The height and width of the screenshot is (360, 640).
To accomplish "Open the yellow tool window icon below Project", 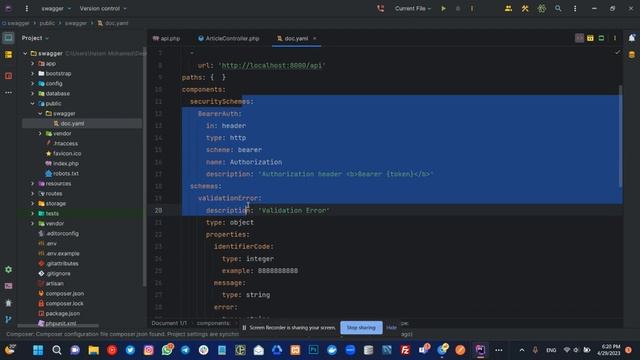I will pos(8,55).
